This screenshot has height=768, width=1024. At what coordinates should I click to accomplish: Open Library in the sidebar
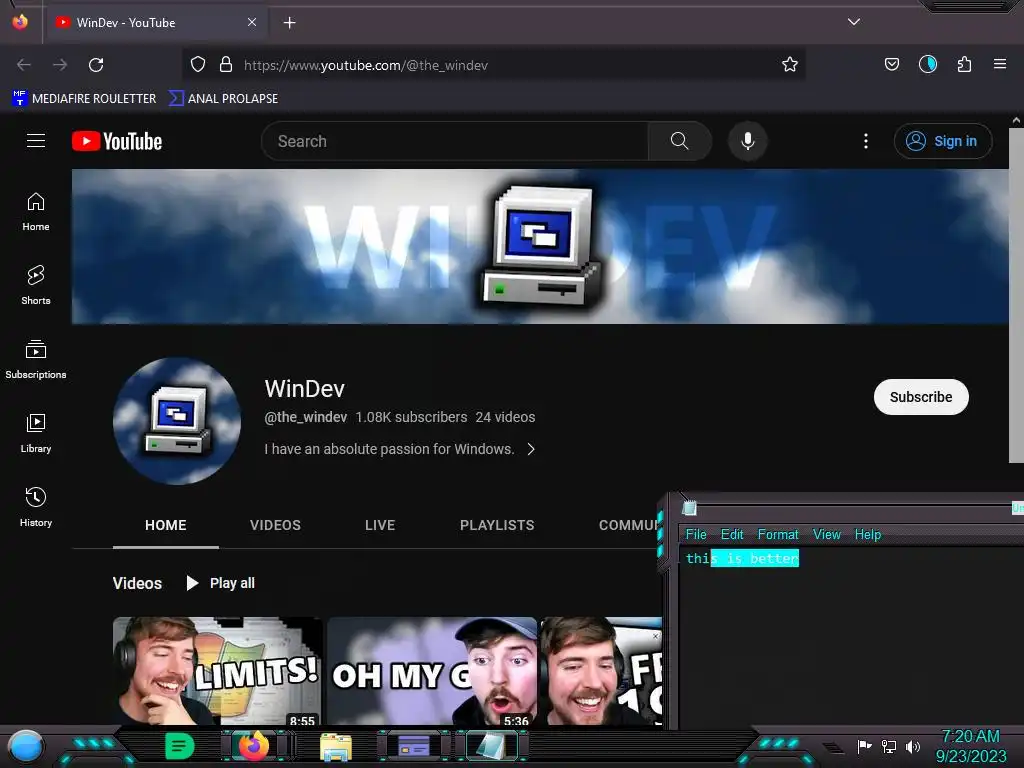[x=36, y=433]
